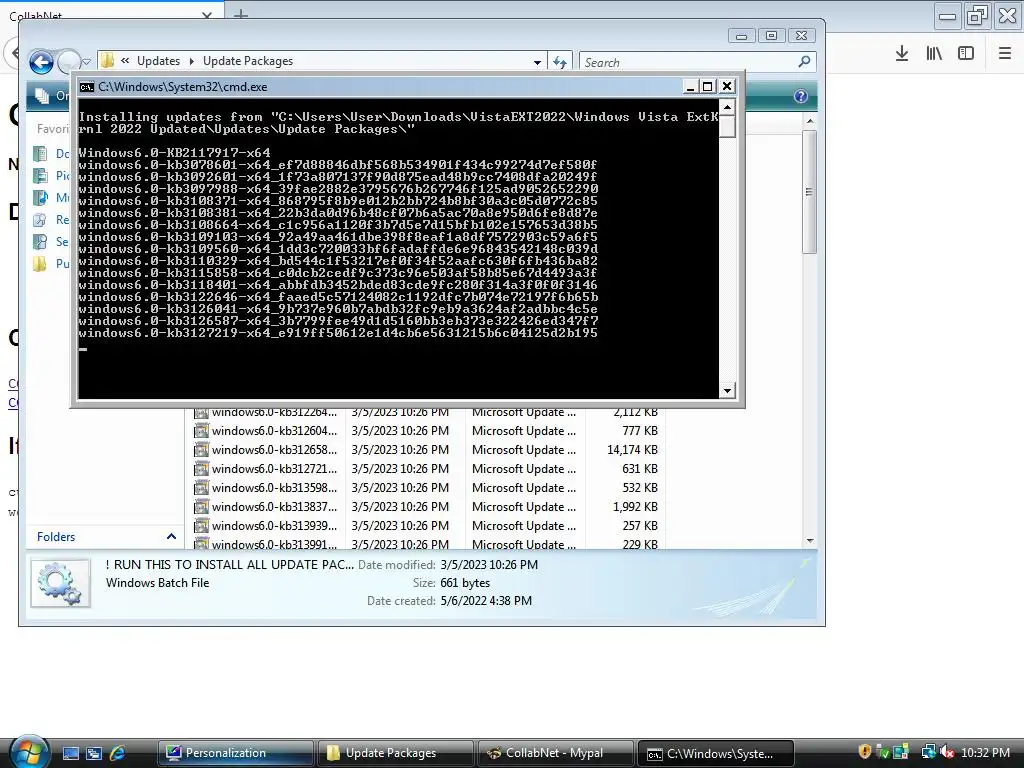Click cmd window scrollbar up arrow

pyautogui.click(x=727, y=107)
